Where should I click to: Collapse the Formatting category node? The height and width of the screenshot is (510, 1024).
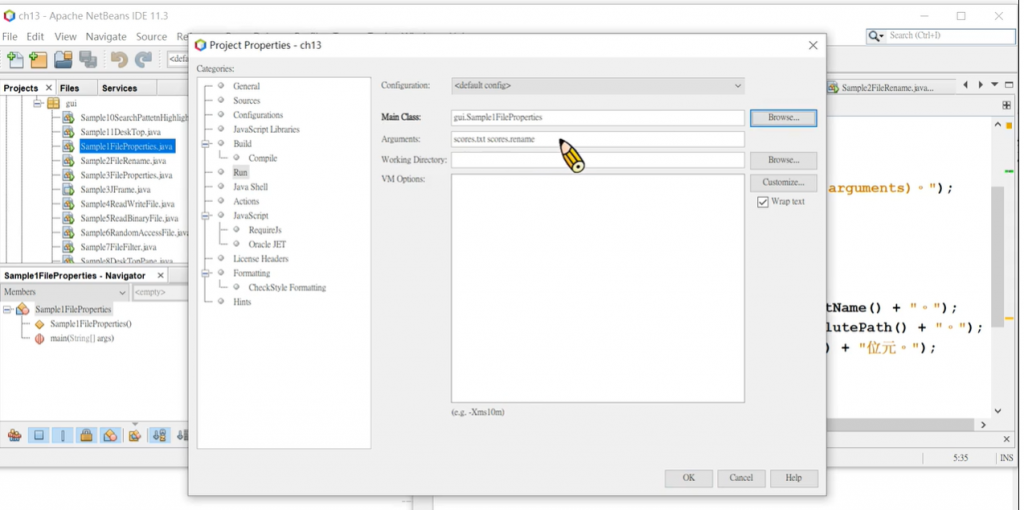(206, 273)
